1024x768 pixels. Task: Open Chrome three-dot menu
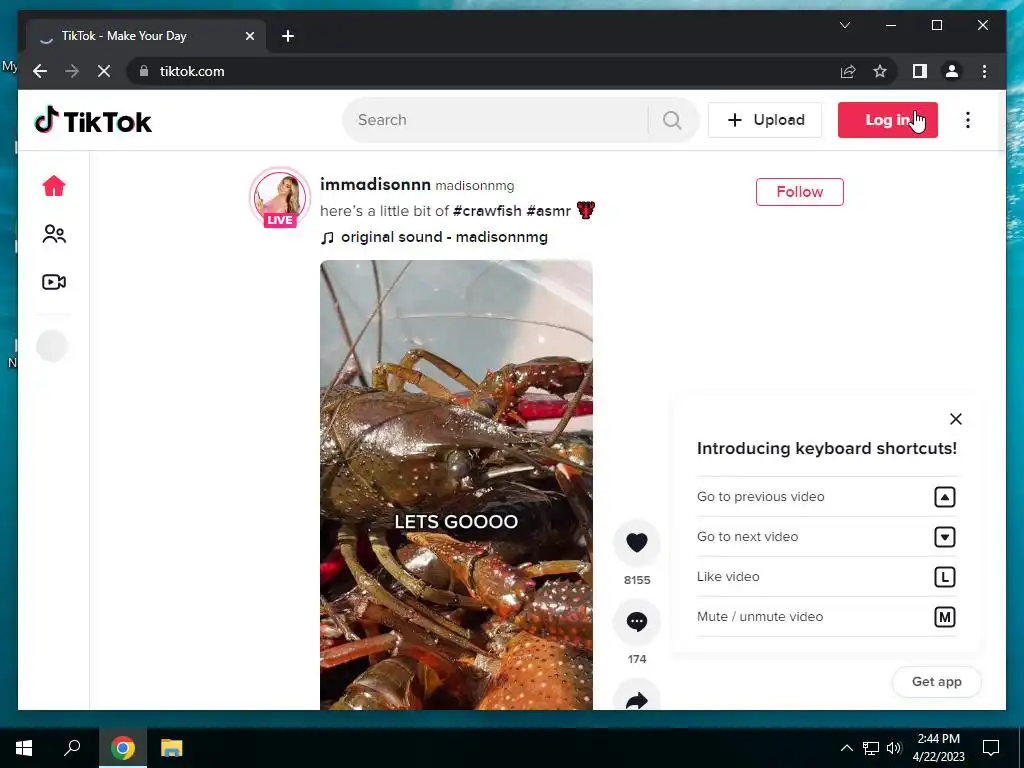(x=984, y=71)
